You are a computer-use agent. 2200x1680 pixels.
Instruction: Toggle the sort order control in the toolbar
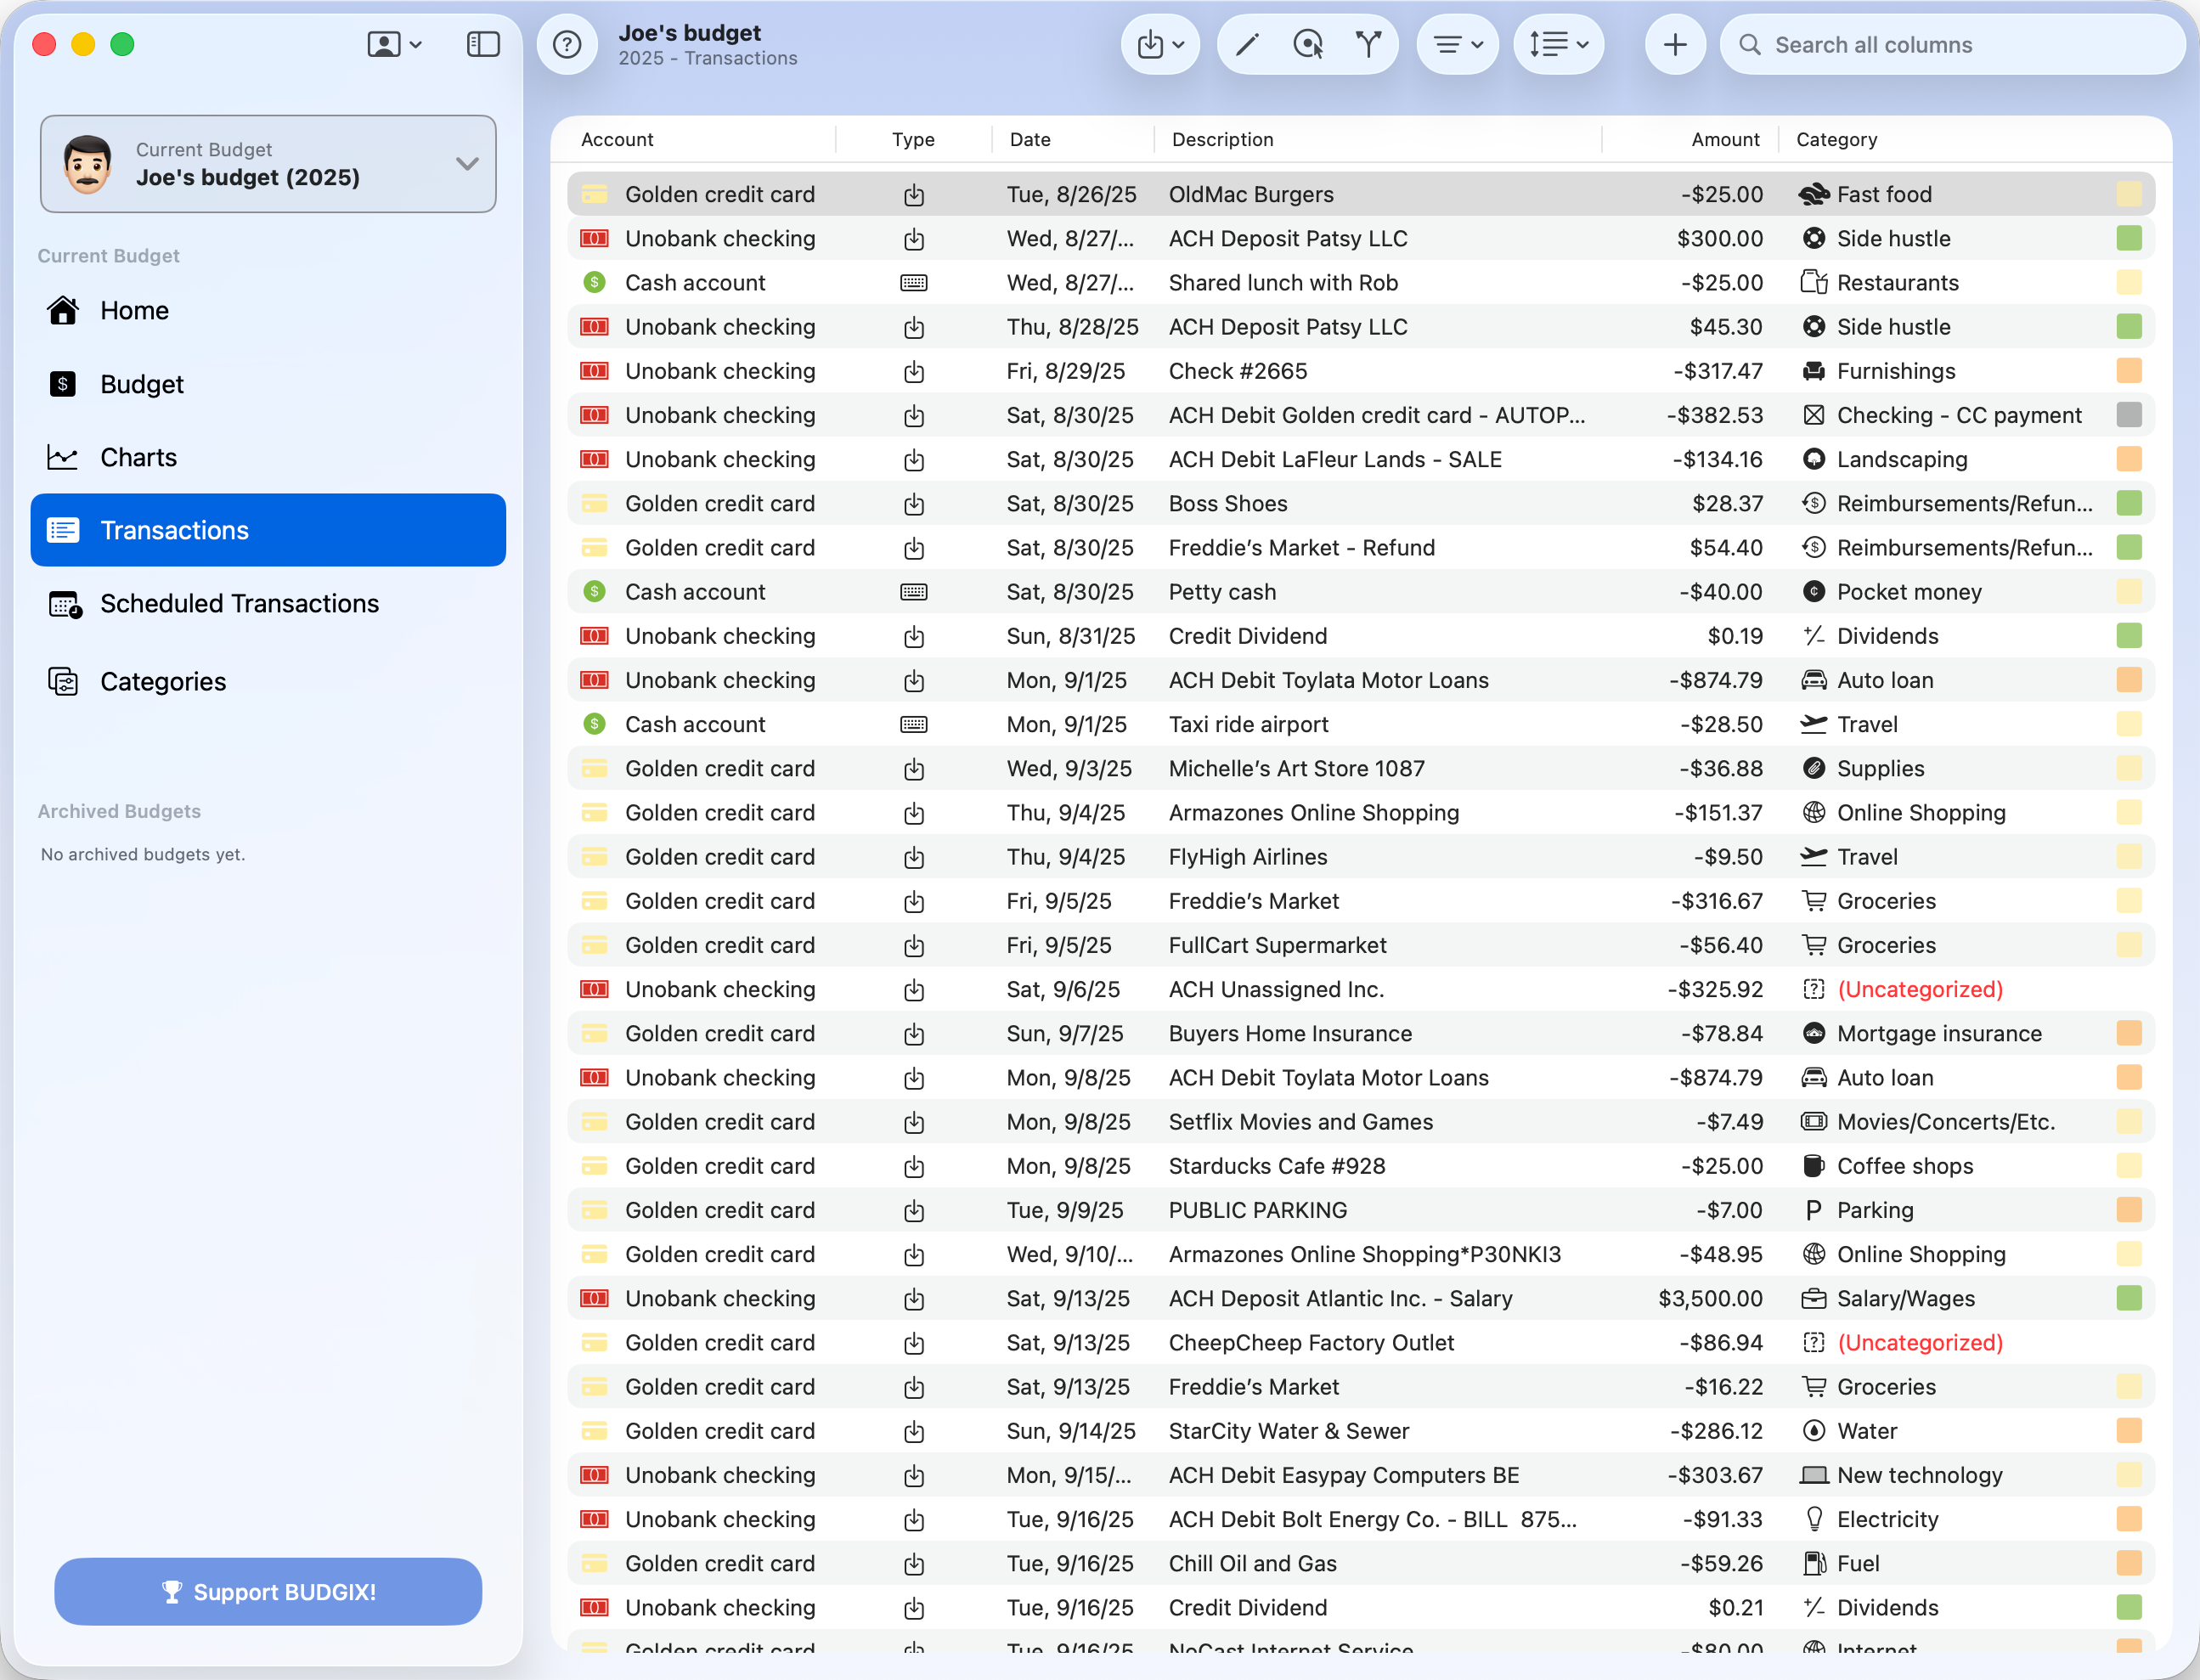[x=1557, y=44]
